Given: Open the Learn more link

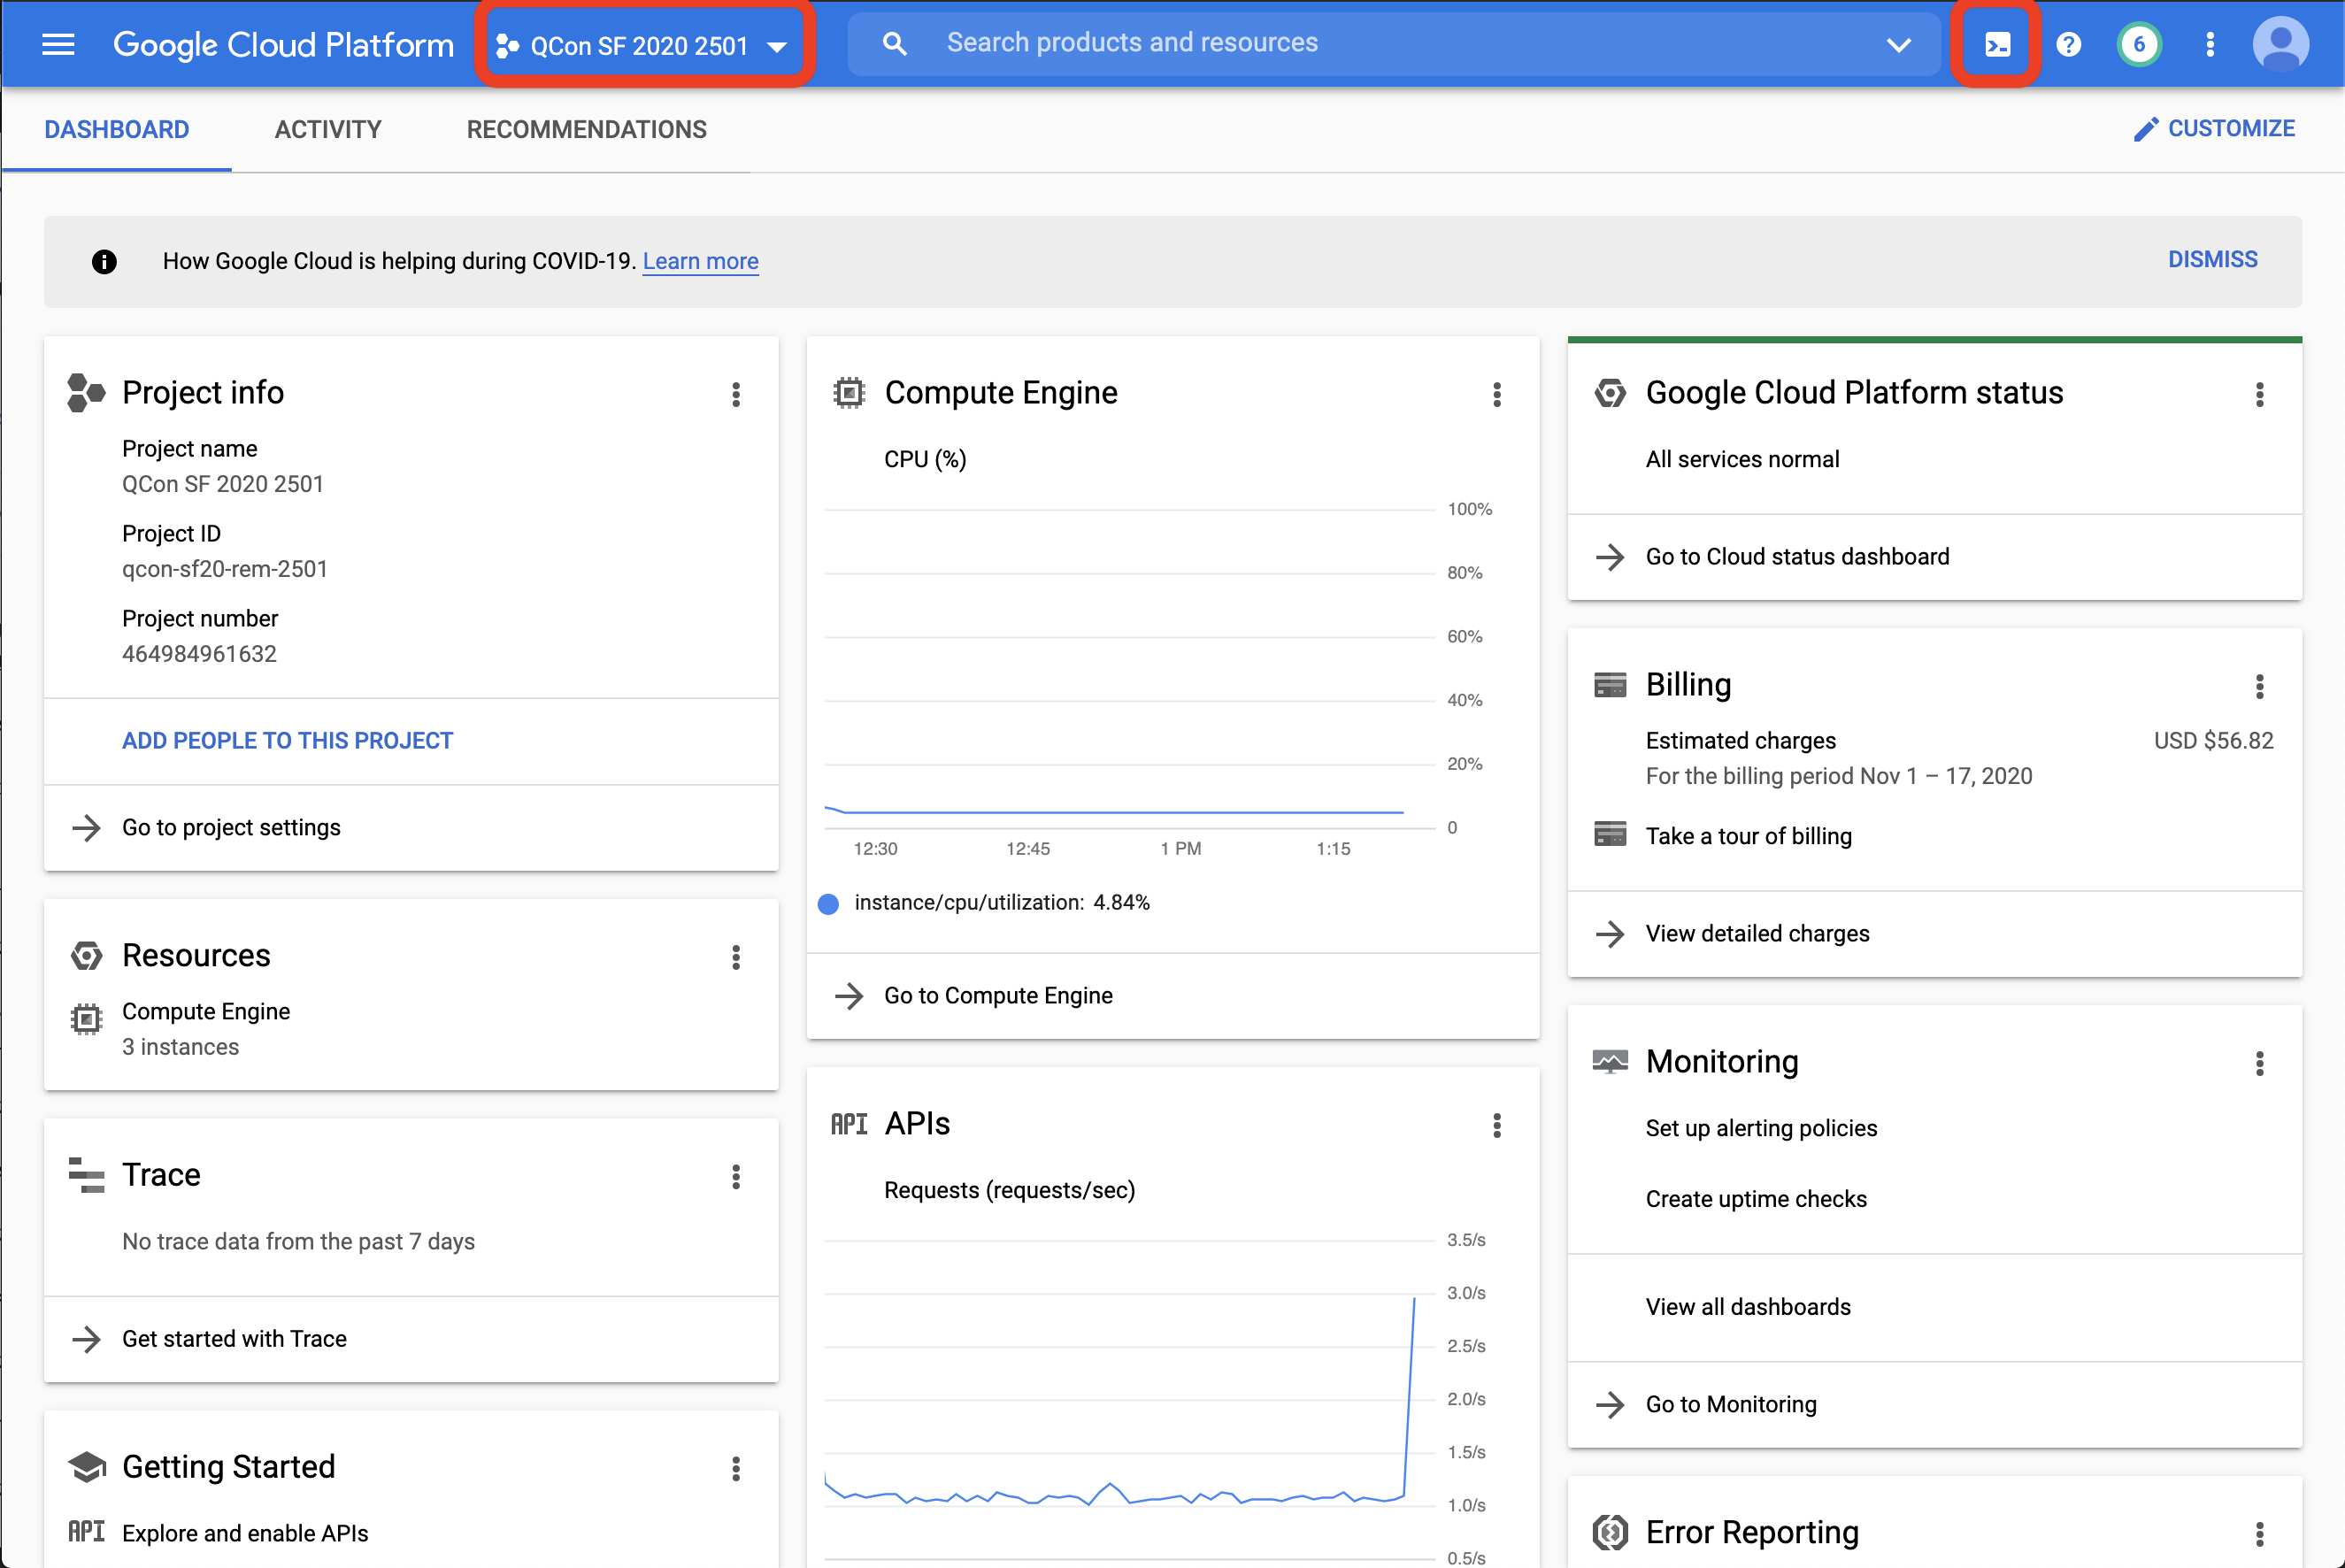Looking at the screenshot, I should 700,261.
